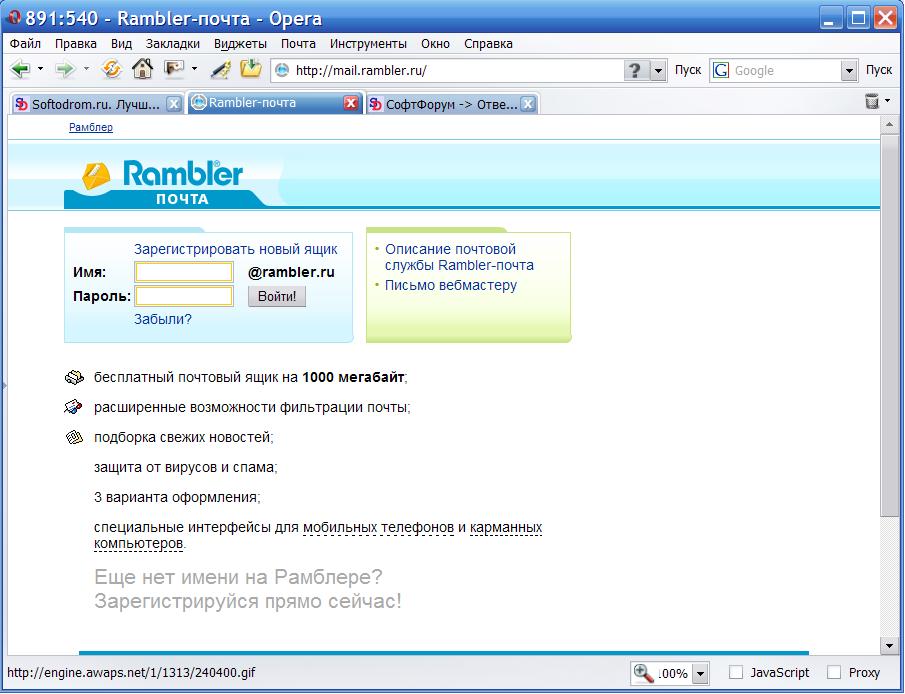The image size is (905, 694).
Task: Click the filter icon beside фильтрации почты
Action: (x=73, y=407)
